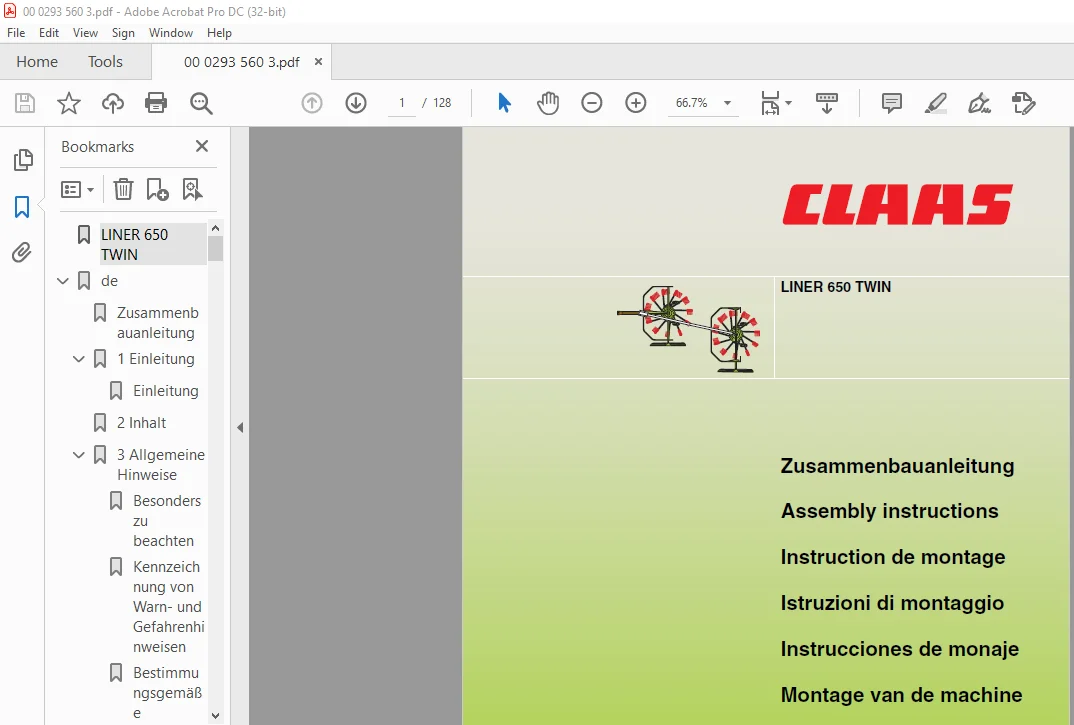Click the bookmarks scrollbar thumb

[216, 249]
